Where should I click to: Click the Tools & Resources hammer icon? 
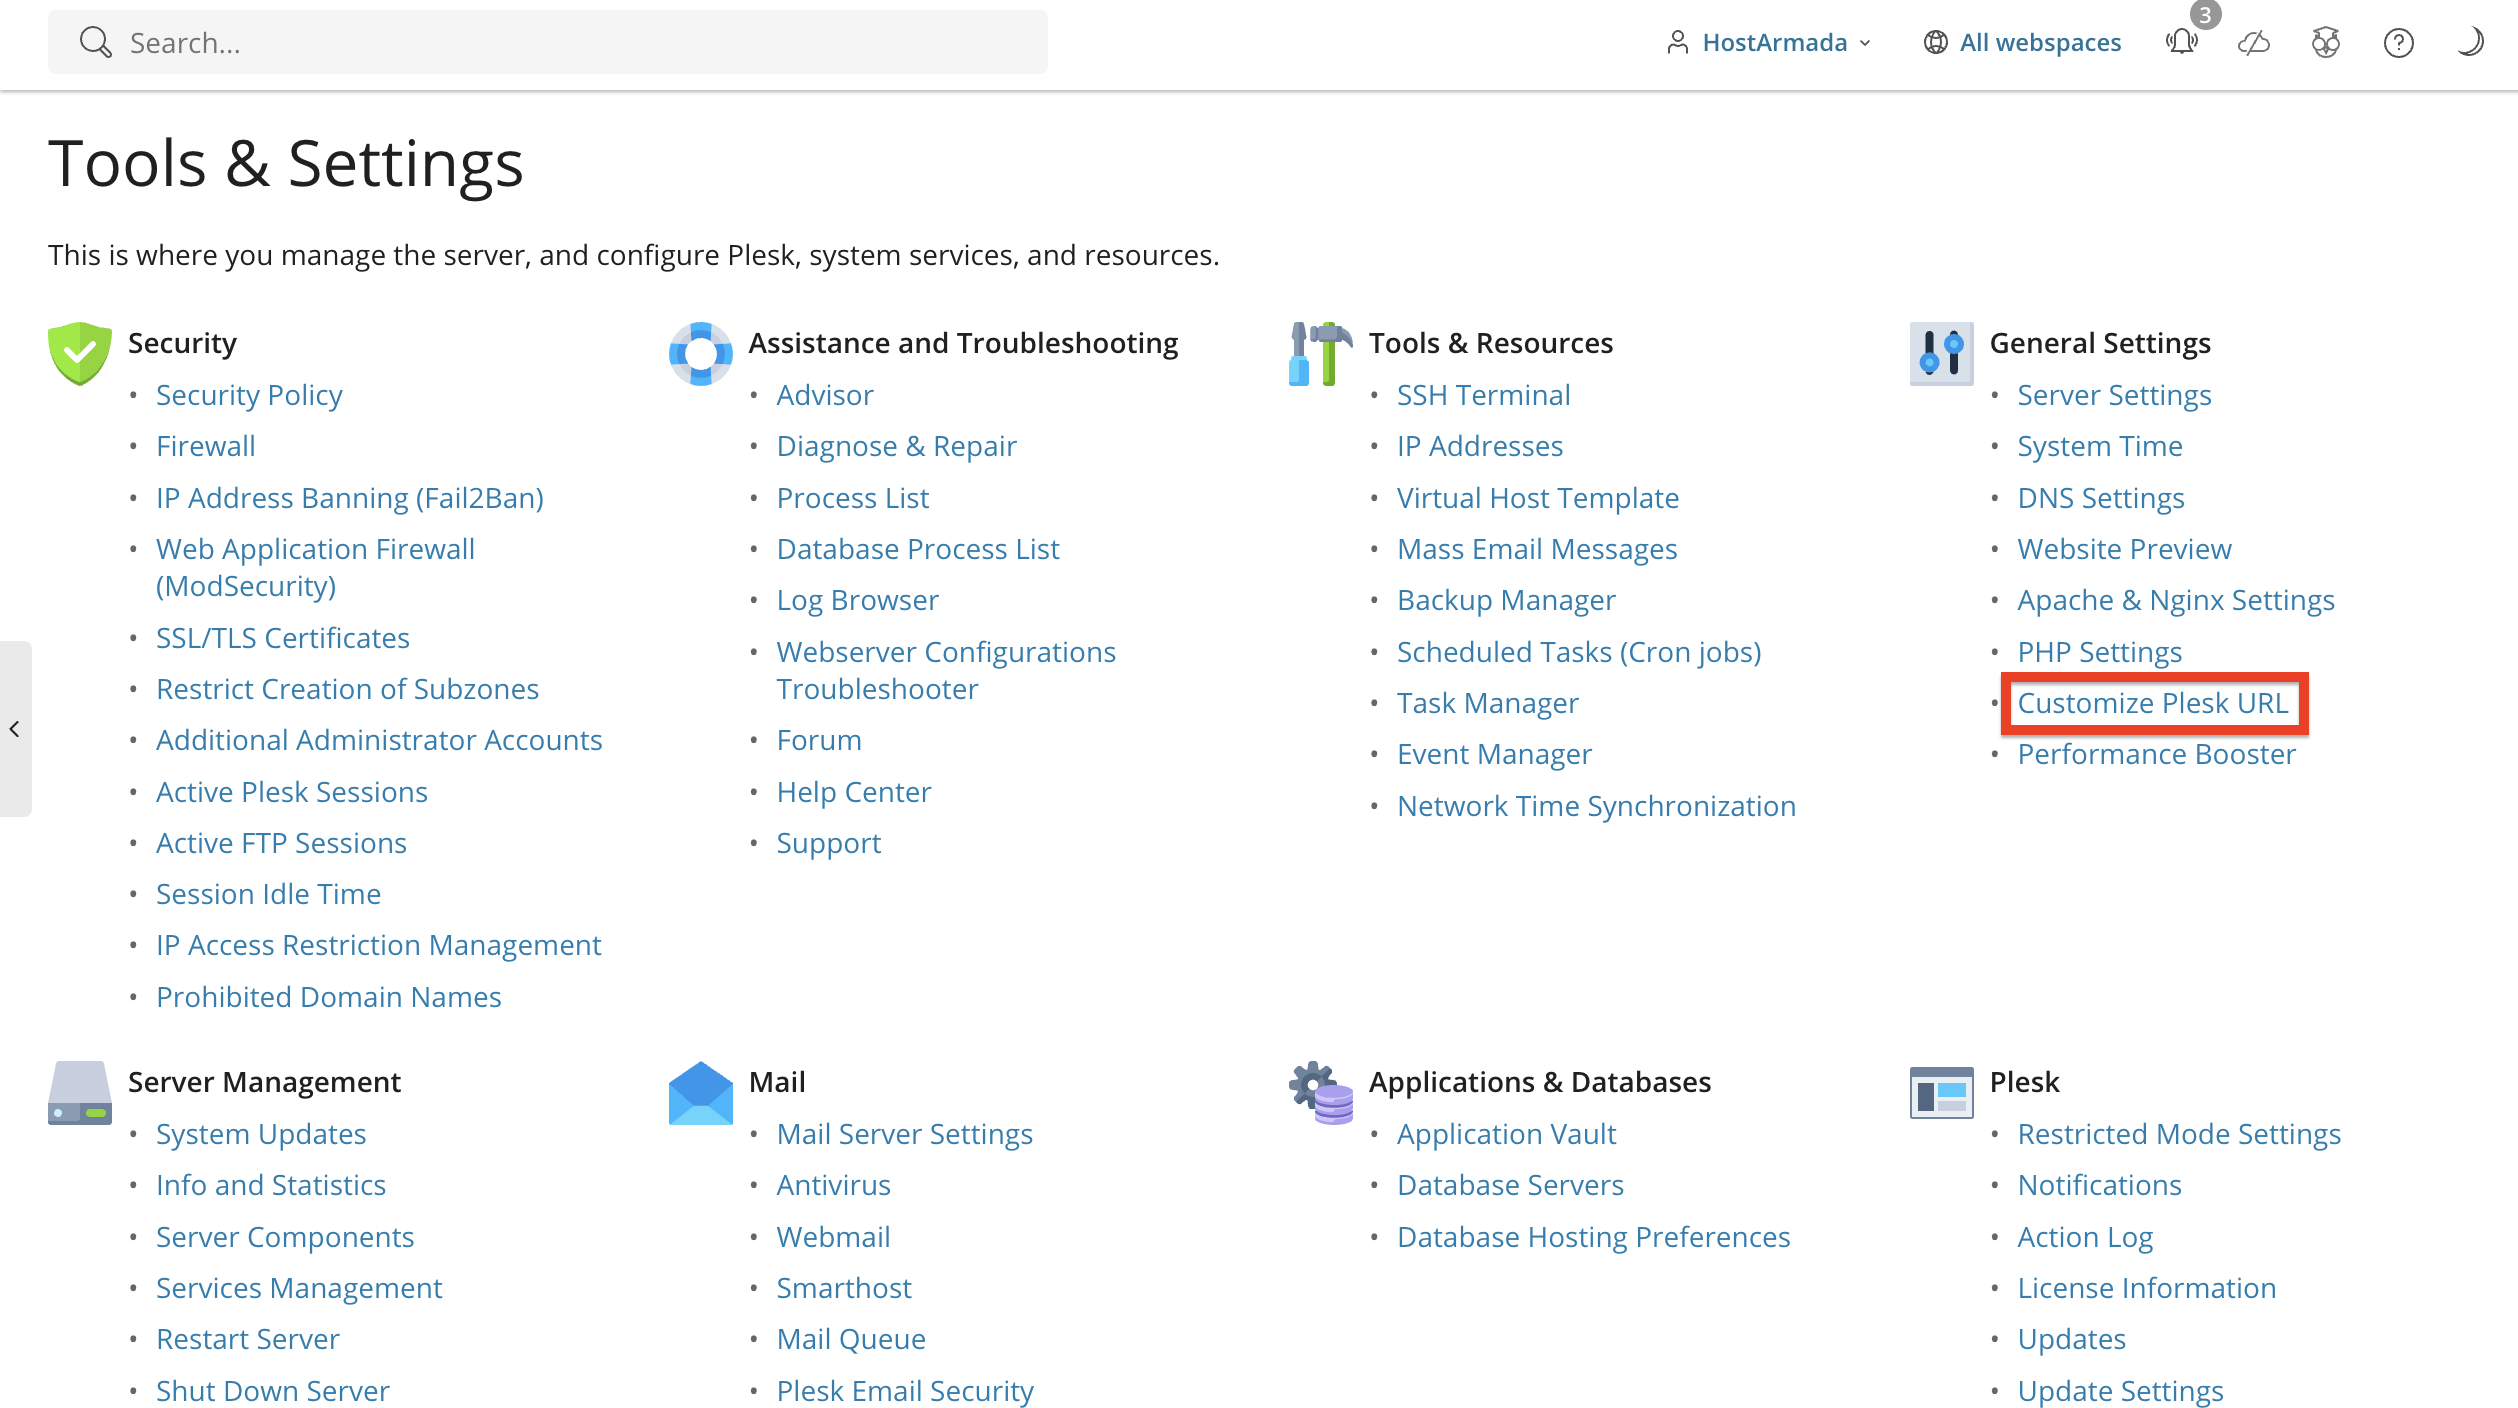[x=1321, y=353]
